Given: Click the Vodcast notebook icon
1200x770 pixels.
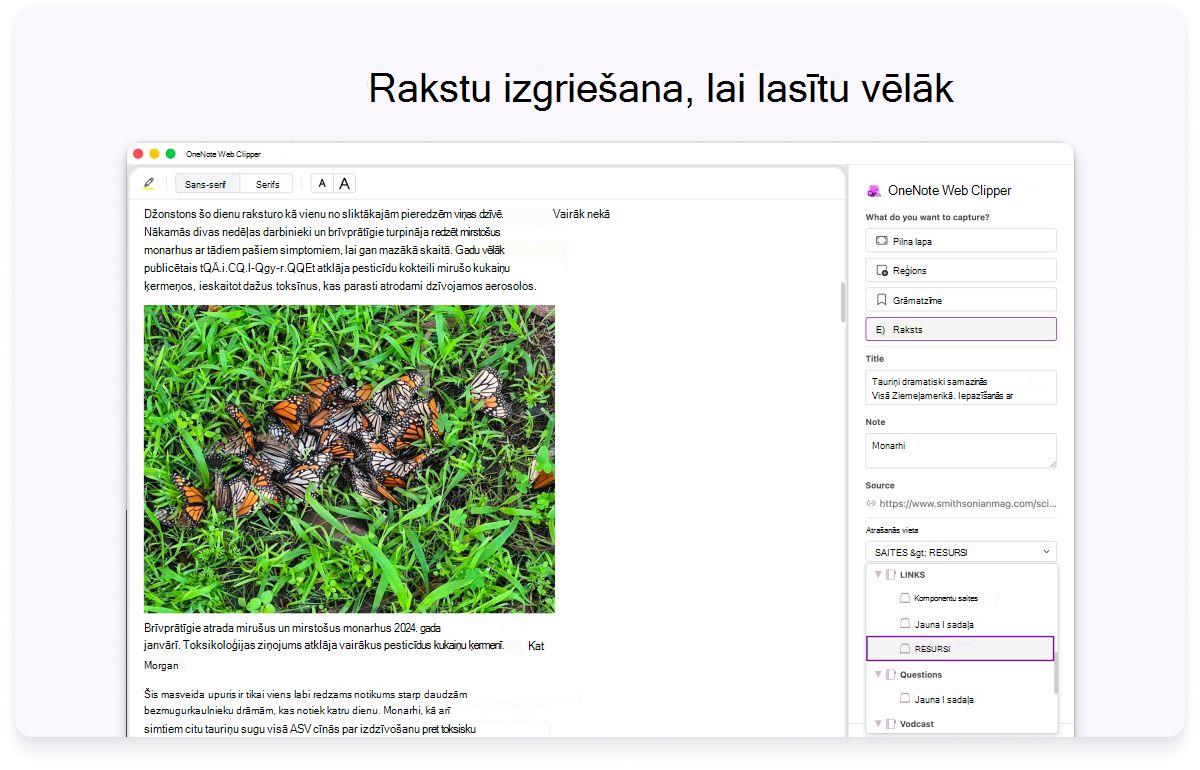Looking at the screenshot, I should tap(891, 723).
